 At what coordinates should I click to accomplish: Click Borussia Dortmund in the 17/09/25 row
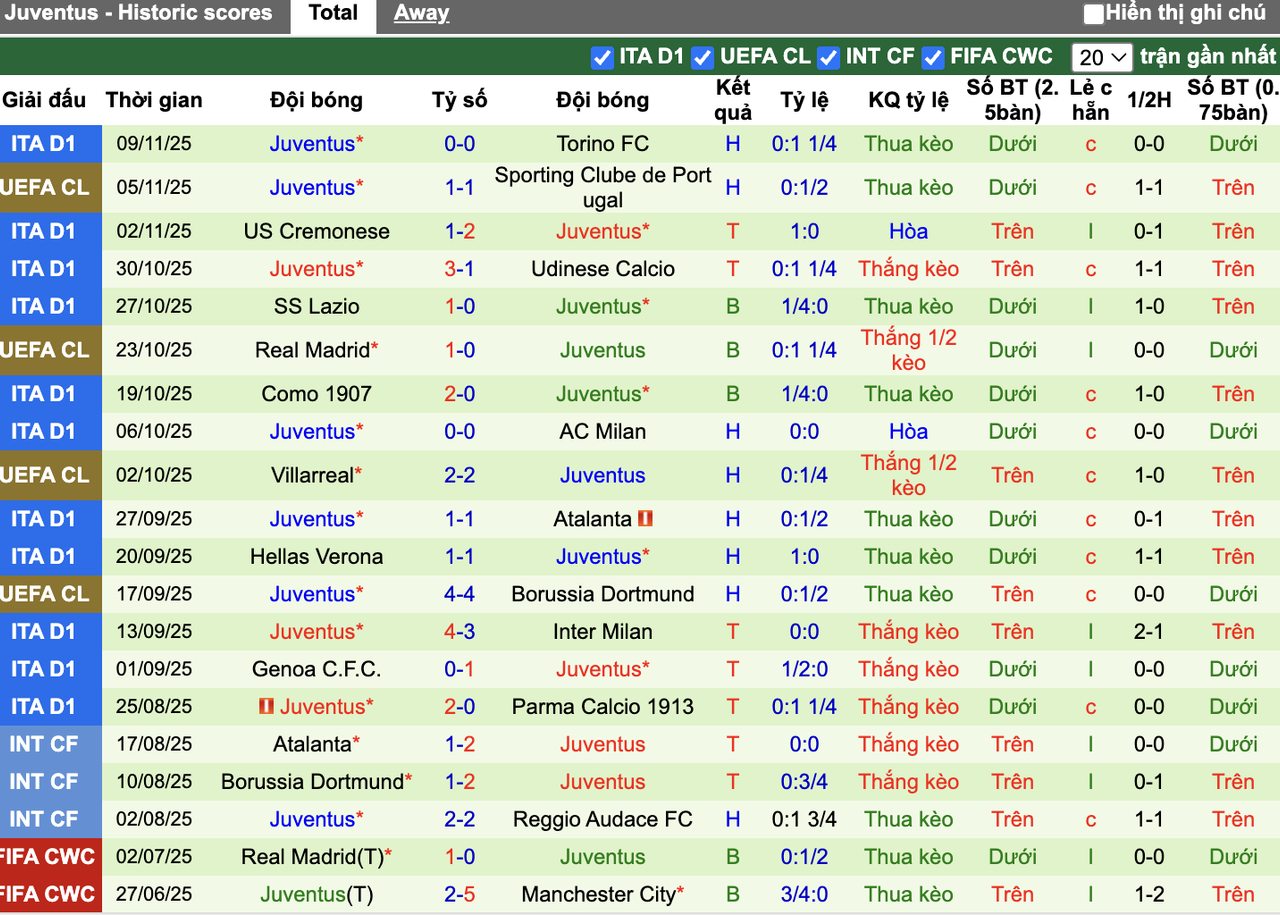tap(603, 595)
